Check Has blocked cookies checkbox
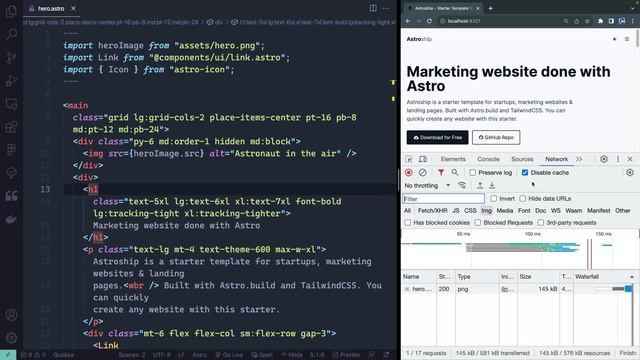Image resolution: width=640 pixels, height=360 pixels. pyautogui.click(x=407, y=222)
